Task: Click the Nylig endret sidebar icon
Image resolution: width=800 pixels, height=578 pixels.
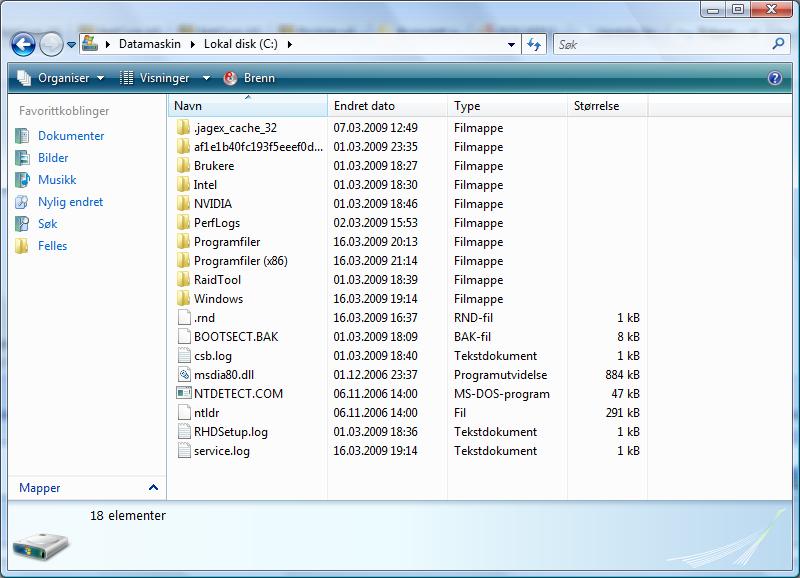Action: point(22,202)
